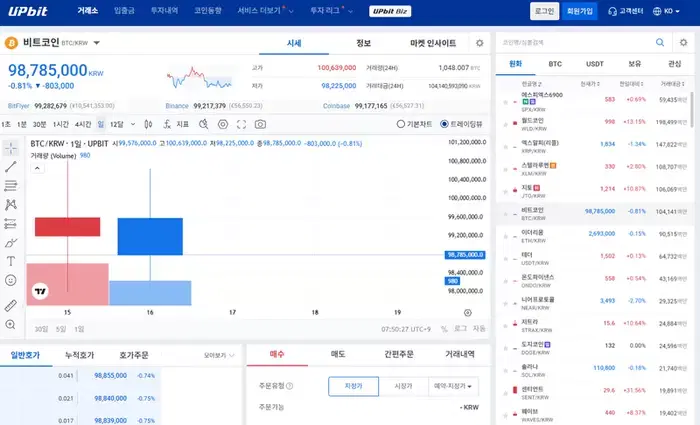Click the TradingView logo on chart
The image size is (700, 425).
coord(40,291)
